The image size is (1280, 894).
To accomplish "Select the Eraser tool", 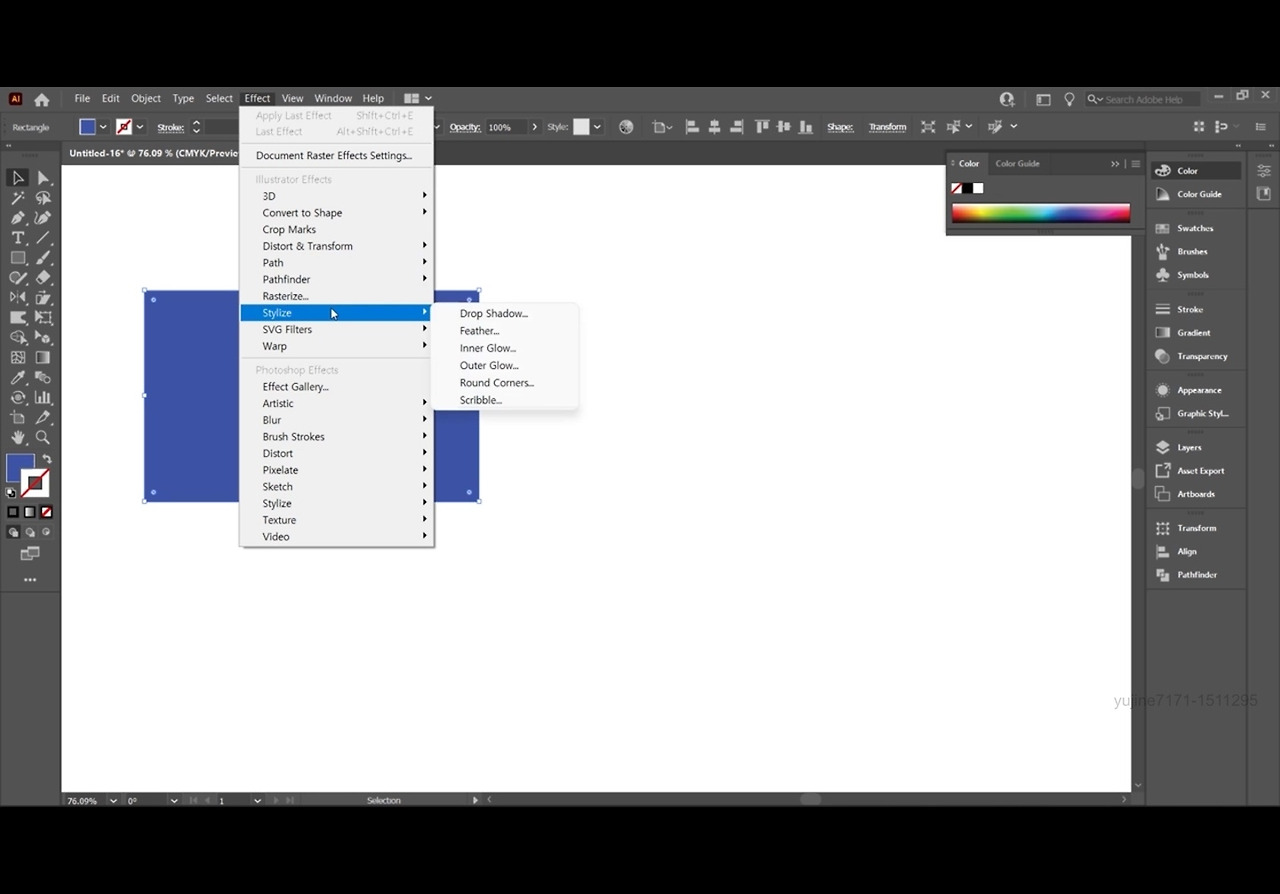I will point(43,278).
